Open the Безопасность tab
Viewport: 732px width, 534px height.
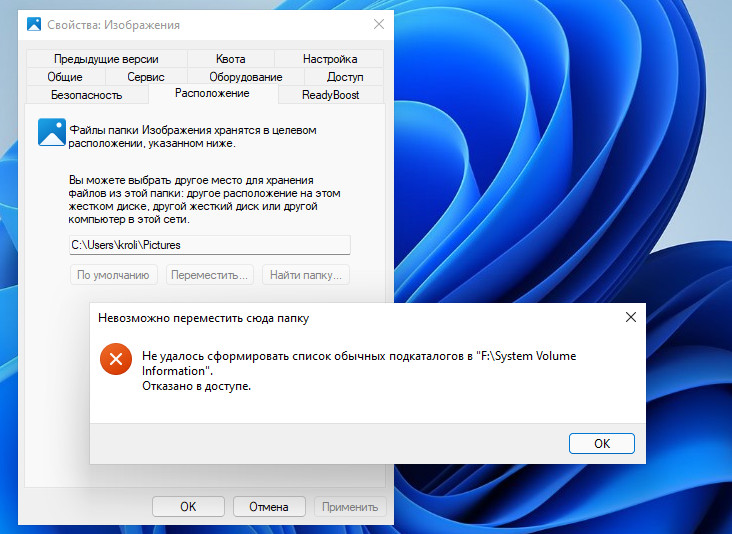(87, 95)
